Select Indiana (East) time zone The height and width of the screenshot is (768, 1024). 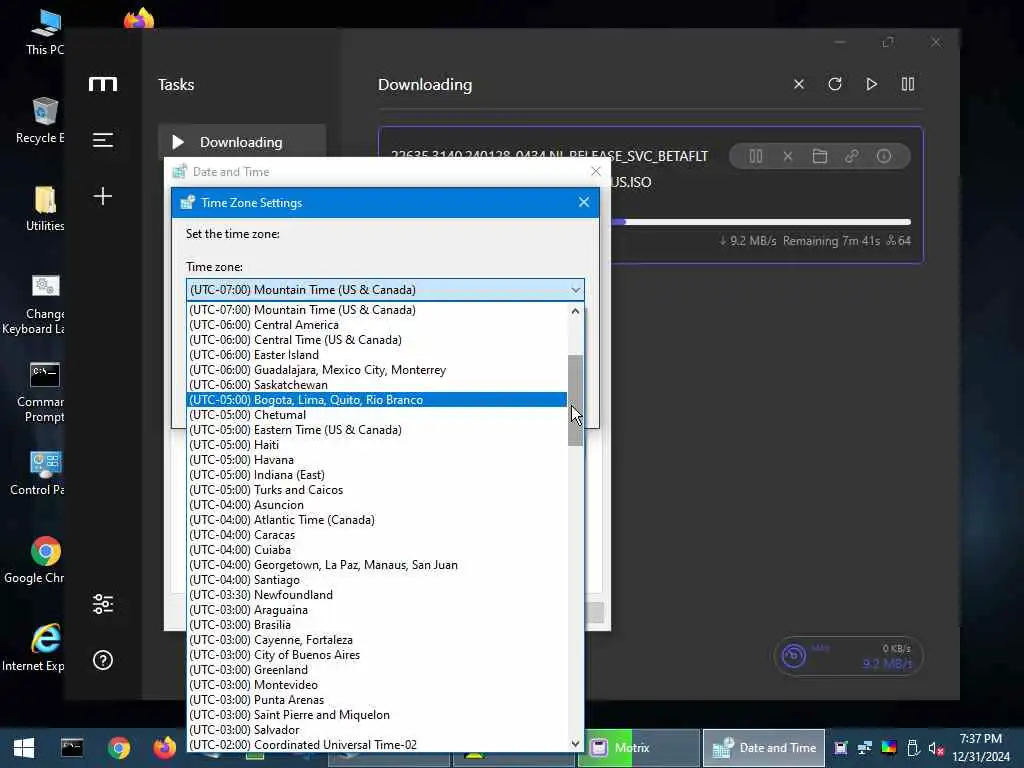pyautogui.click(x=377, y=475)
